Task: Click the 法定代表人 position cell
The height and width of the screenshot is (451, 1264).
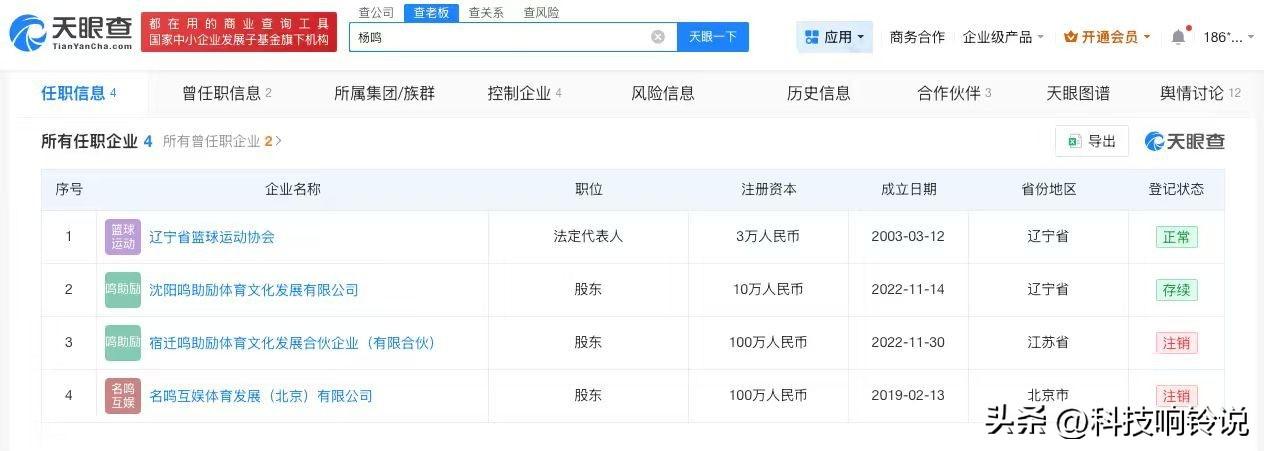Action: coord(588,237)
